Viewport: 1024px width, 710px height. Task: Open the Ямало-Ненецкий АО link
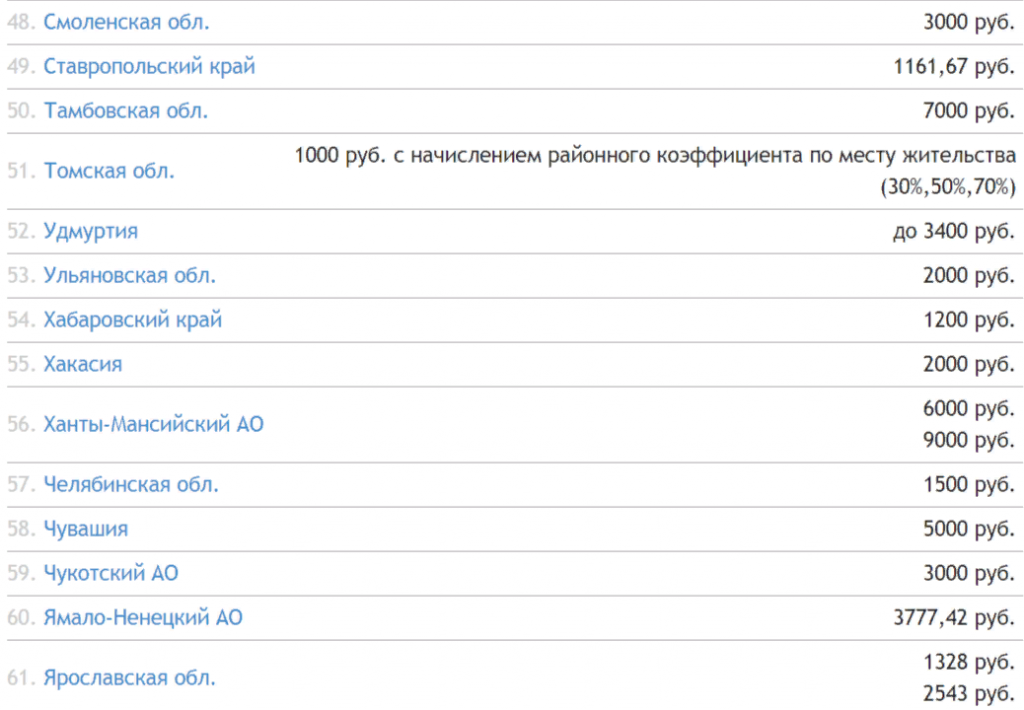pyautogui.click(x=143, y=618)
